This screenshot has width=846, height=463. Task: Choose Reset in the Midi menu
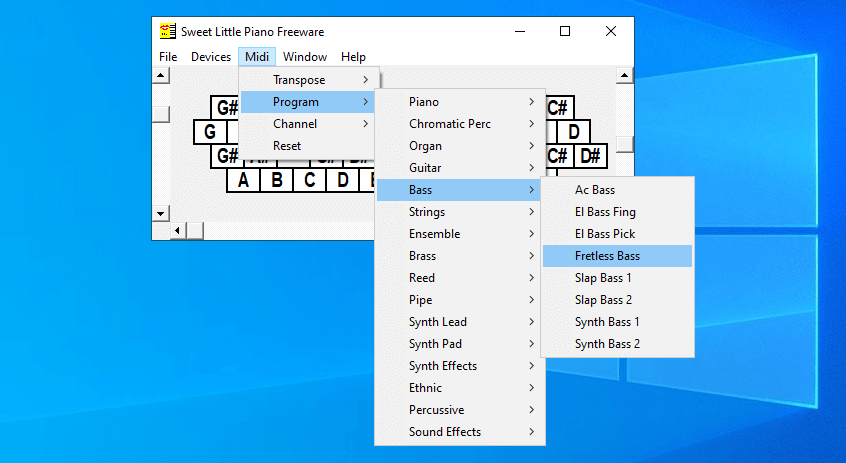[x=310, y=146]
